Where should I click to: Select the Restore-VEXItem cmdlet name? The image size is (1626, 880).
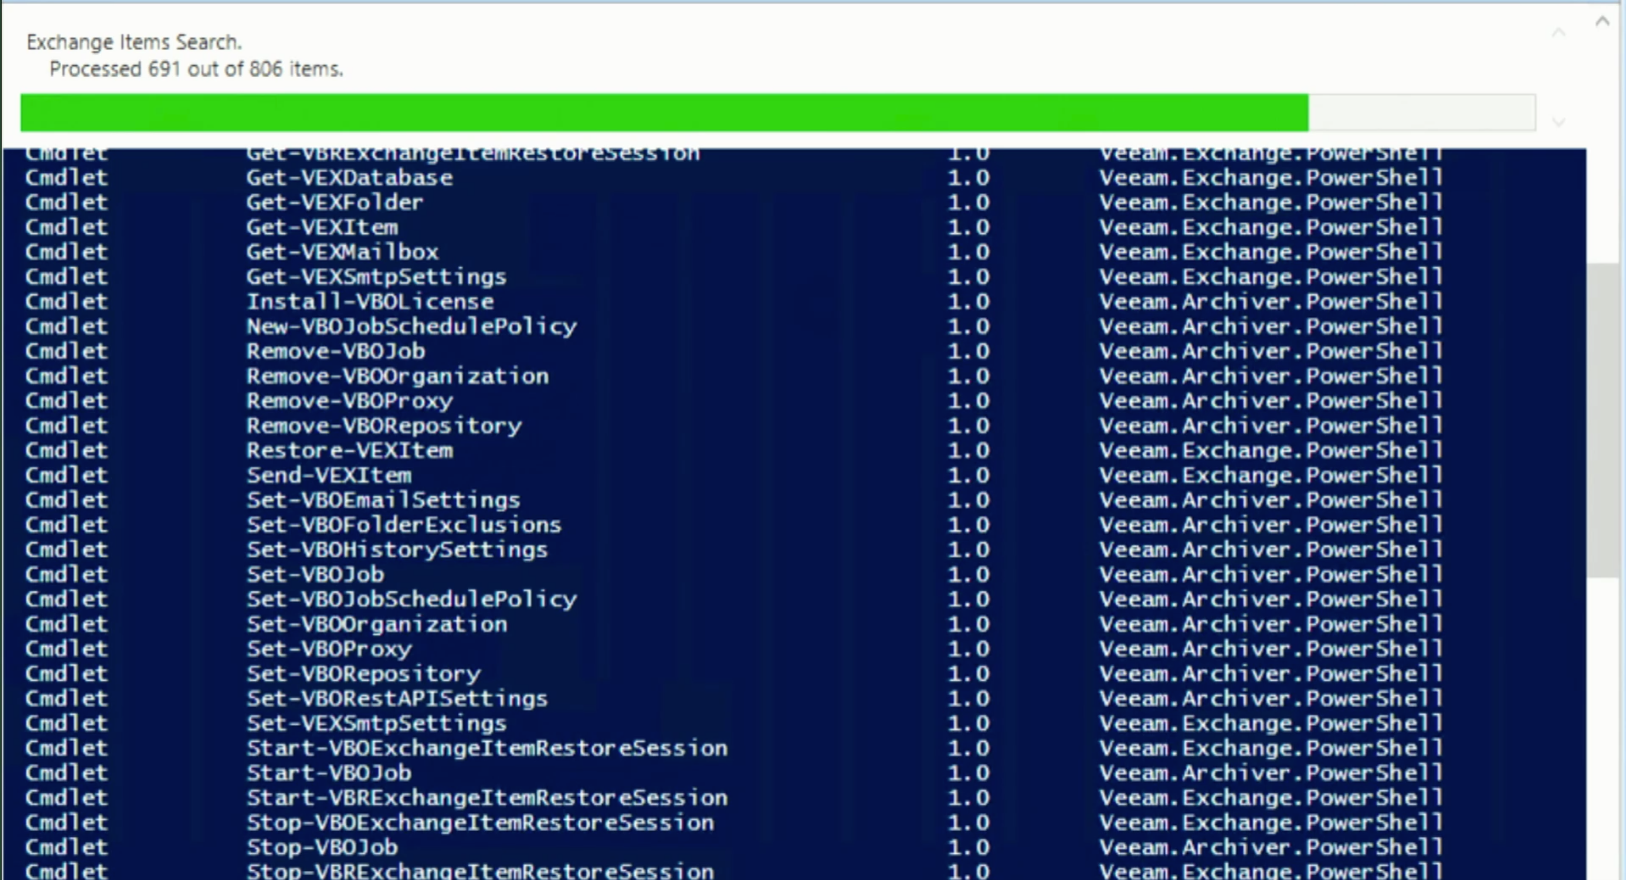pyautogui.click(x=349, y=451)
